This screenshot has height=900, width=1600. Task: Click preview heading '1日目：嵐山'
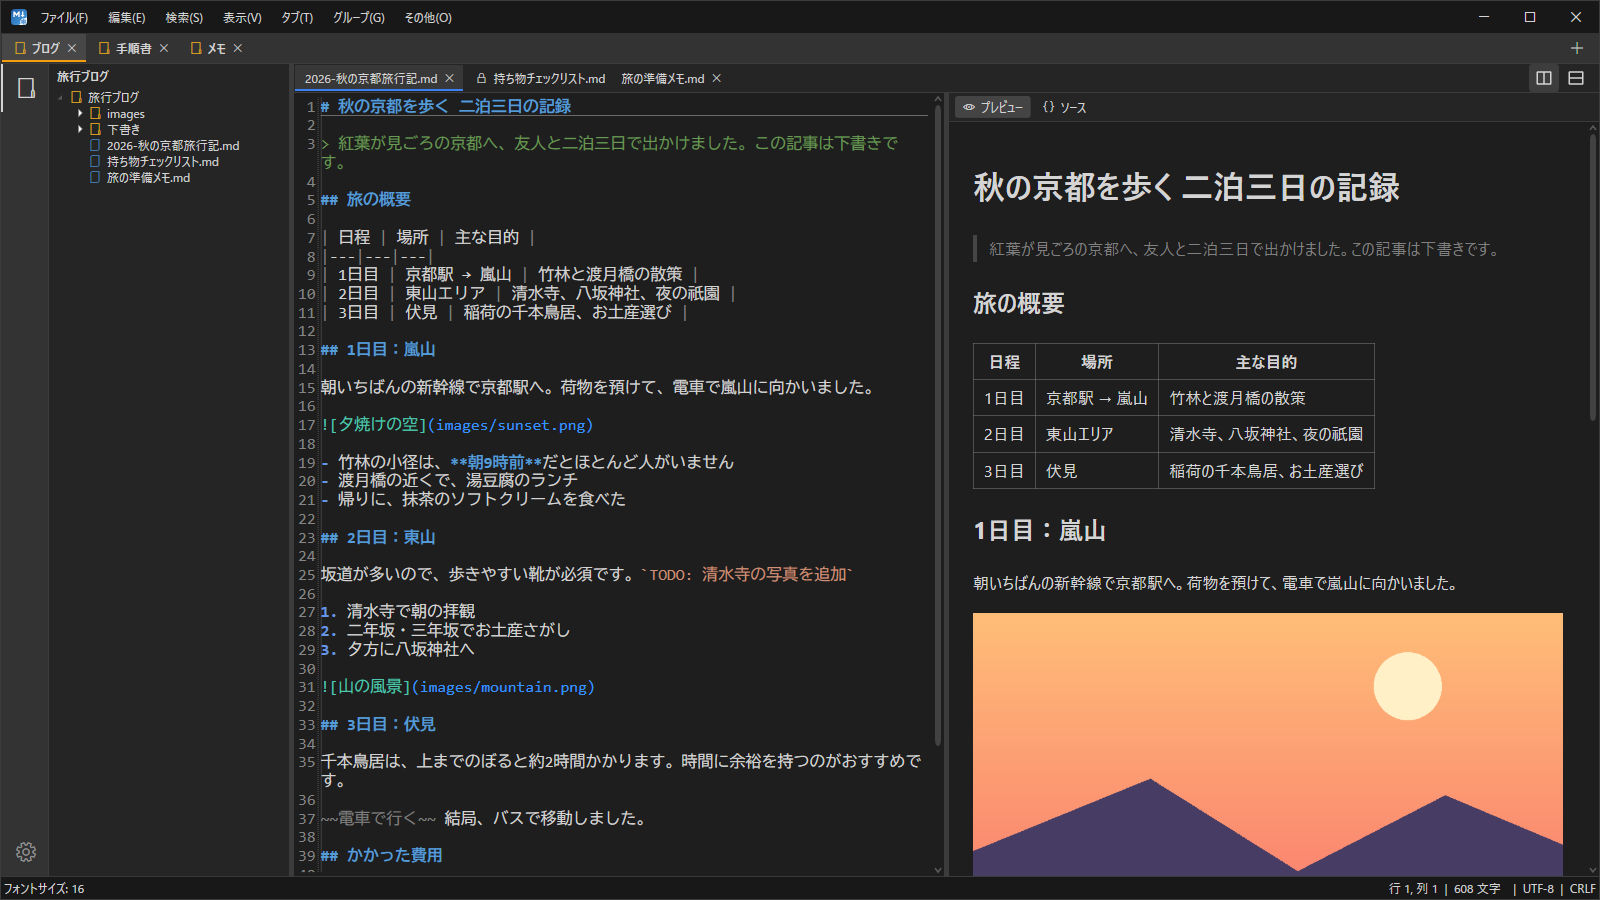[x=1040, y=531]
